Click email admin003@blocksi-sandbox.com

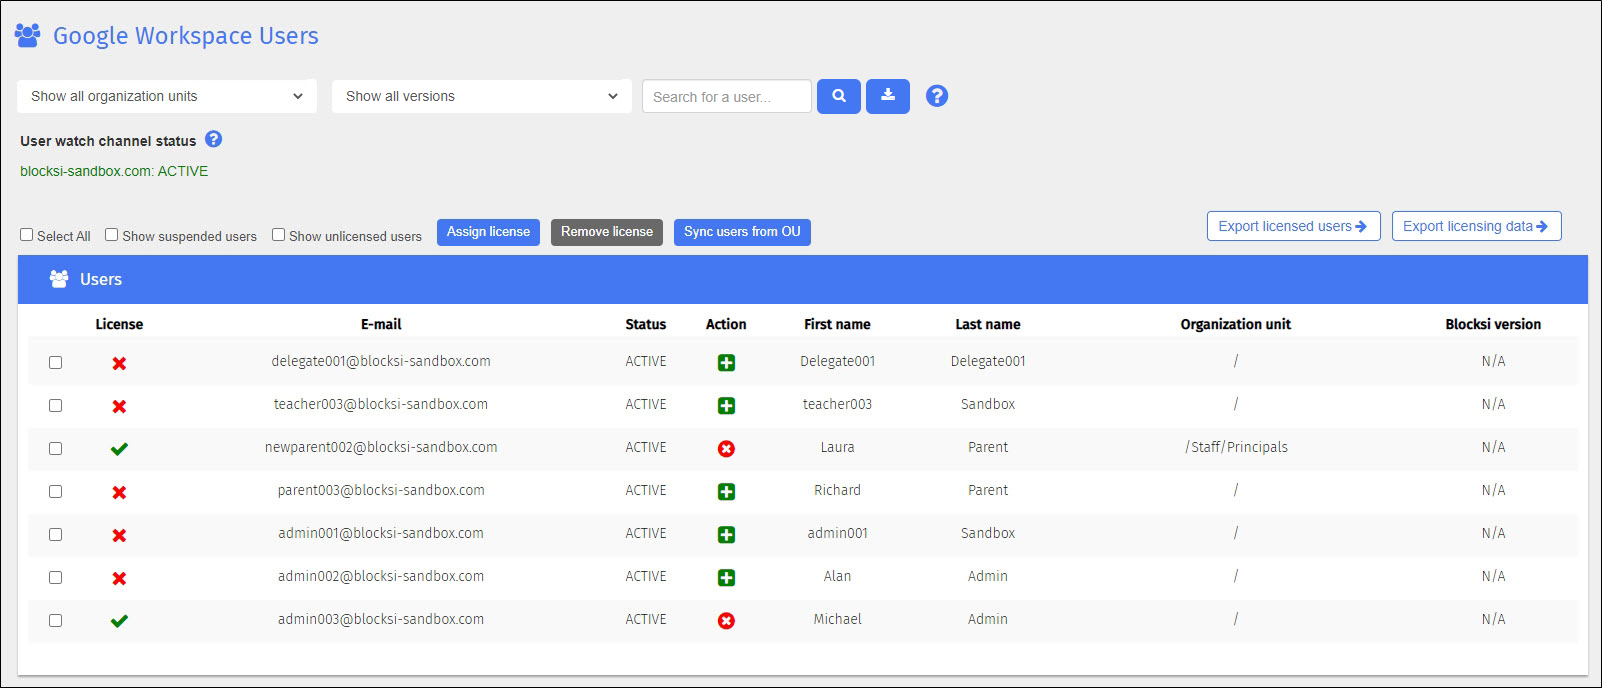(x=381, y=619)
